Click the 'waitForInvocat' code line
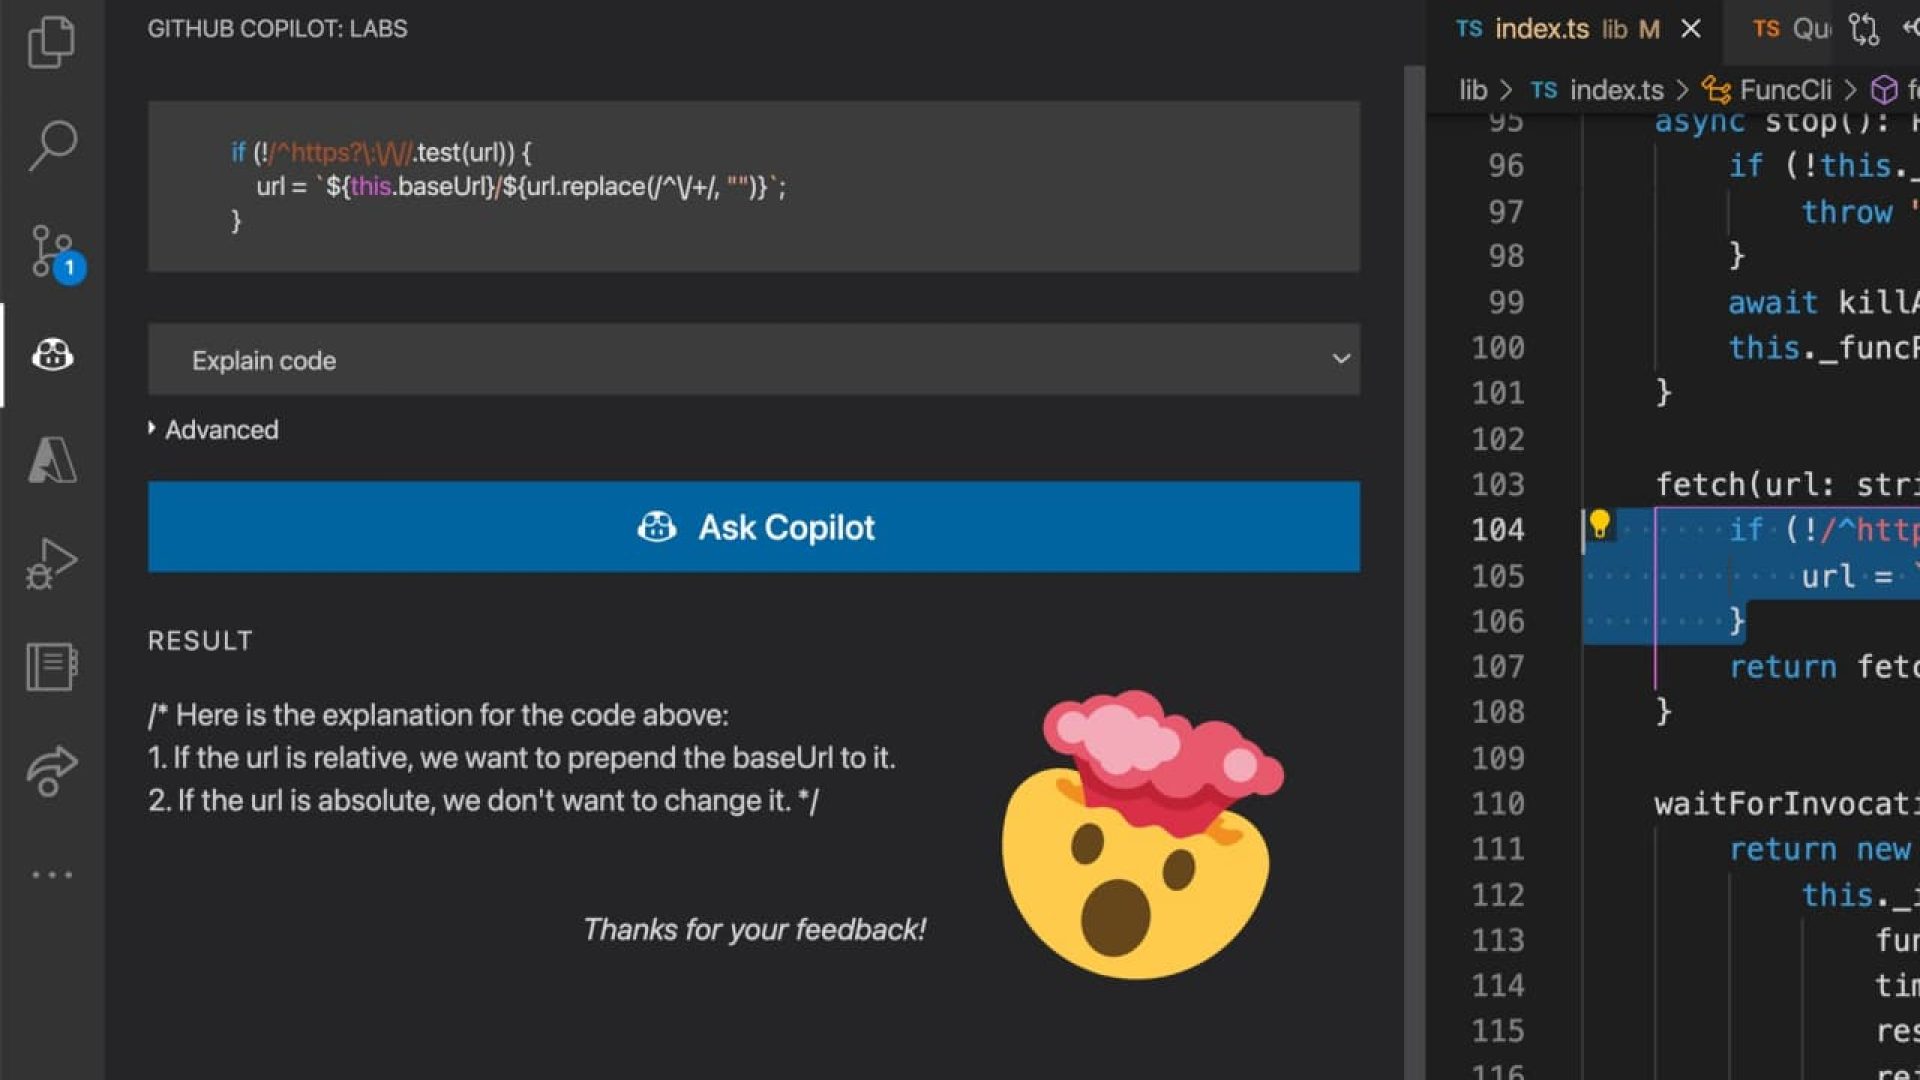Image resolution: width=1920 pixels, height=1080 pixels. pyautogui.click(x=1786, y=804)
